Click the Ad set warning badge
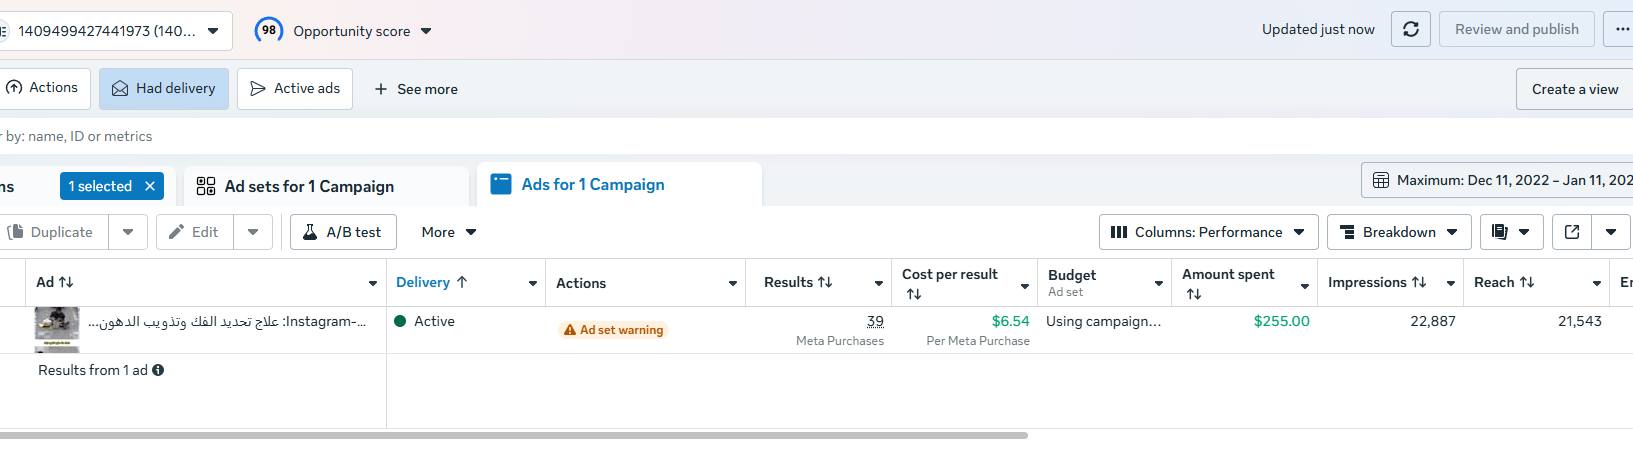Image resolution: width=1633 pixels, height=457 pixels. click(x=613, y=330)
